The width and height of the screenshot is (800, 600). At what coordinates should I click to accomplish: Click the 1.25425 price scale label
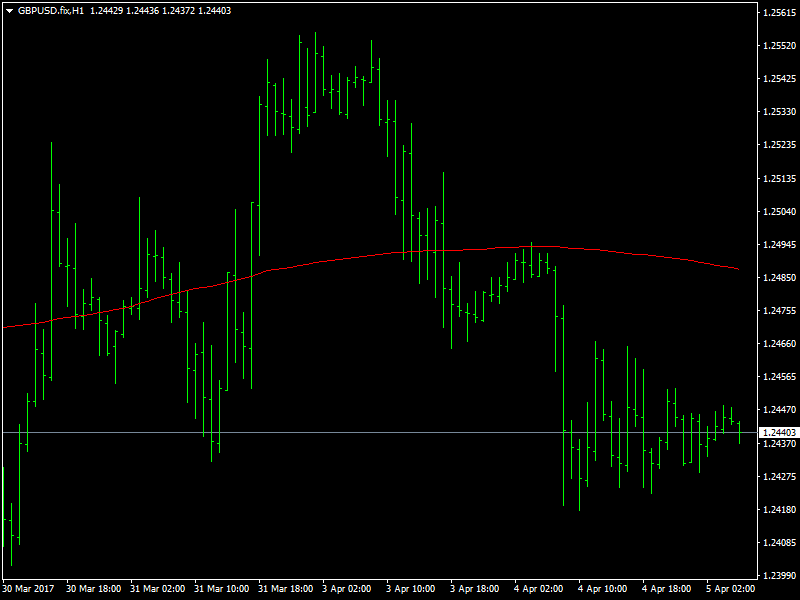(780, 79)
